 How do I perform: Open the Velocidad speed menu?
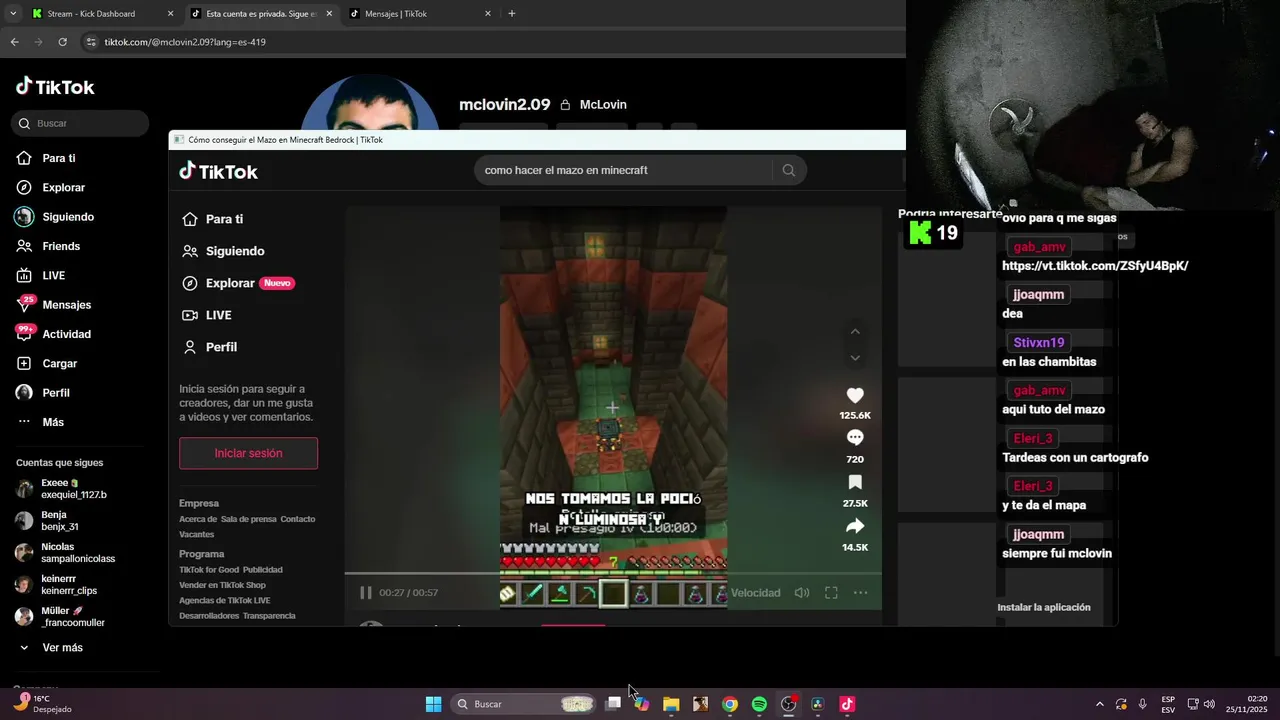point(755,593)
